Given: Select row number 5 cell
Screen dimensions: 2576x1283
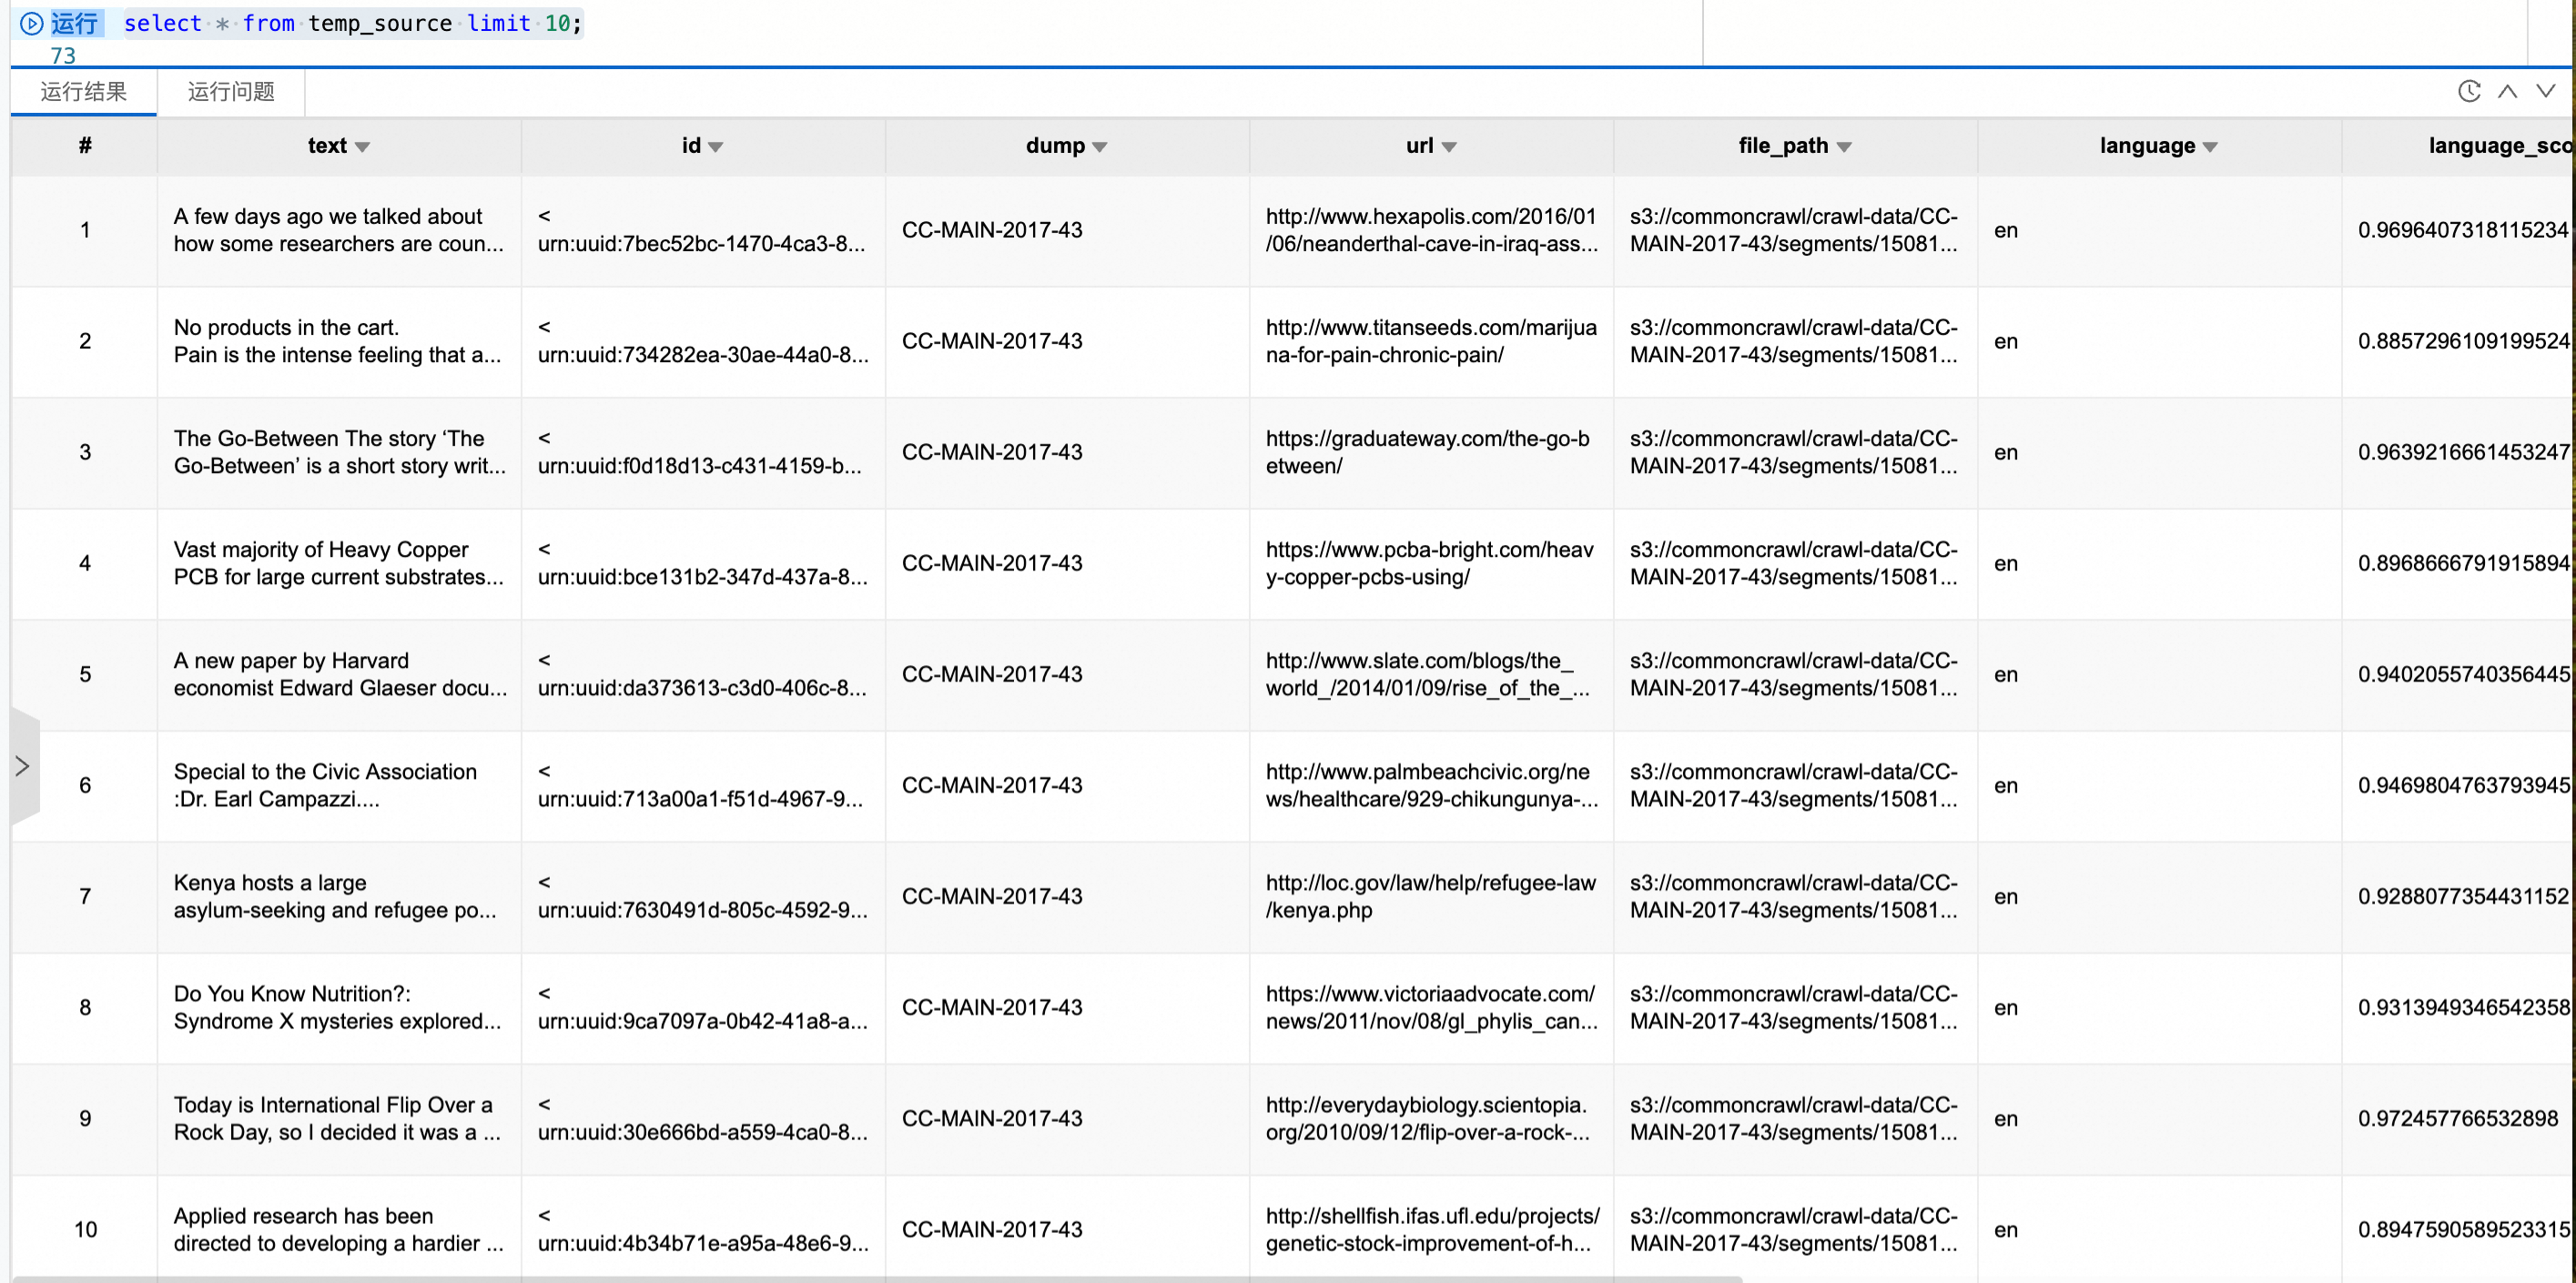Looking at the screenshot, I should point(85,674).
